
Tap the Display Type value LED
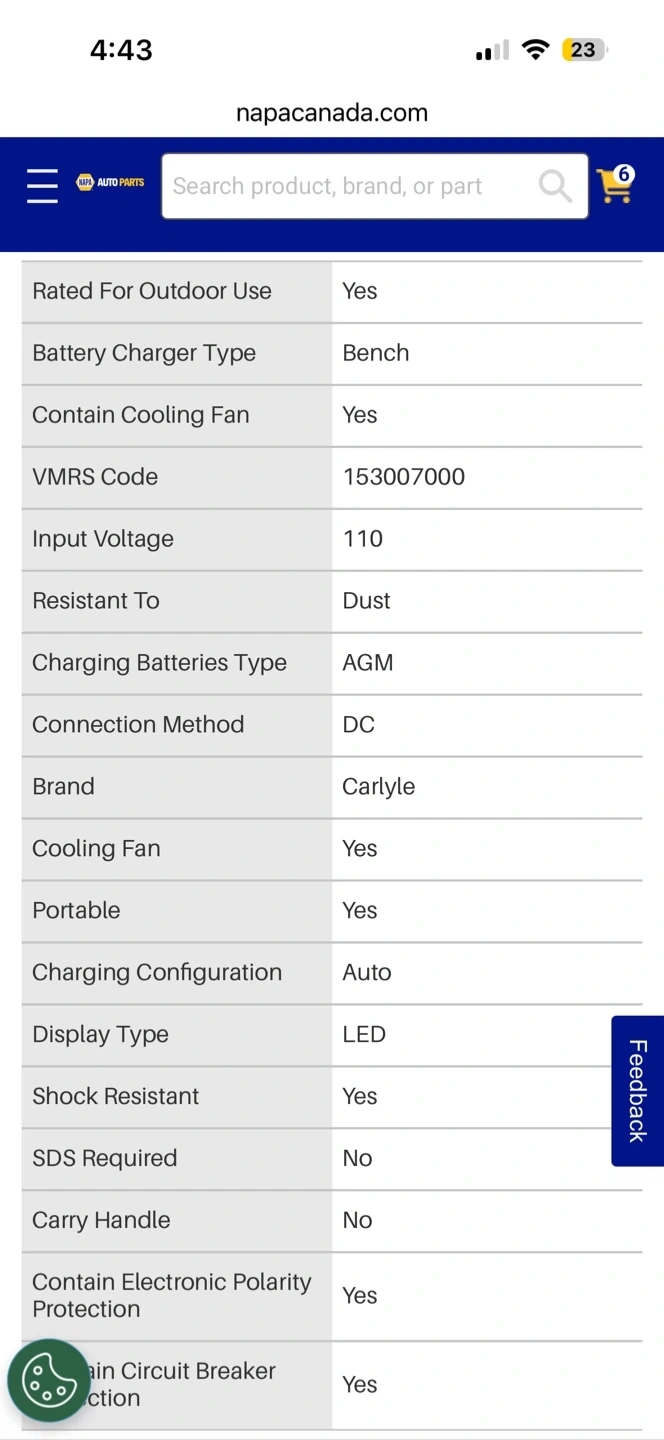coord(364,1035)
